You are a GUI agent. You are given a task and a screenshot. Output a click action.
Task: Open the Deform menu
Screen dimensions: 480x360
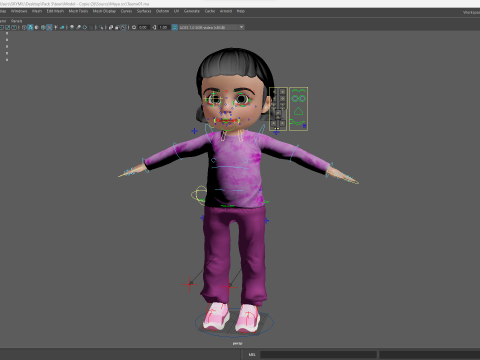[x=162, y=11]
